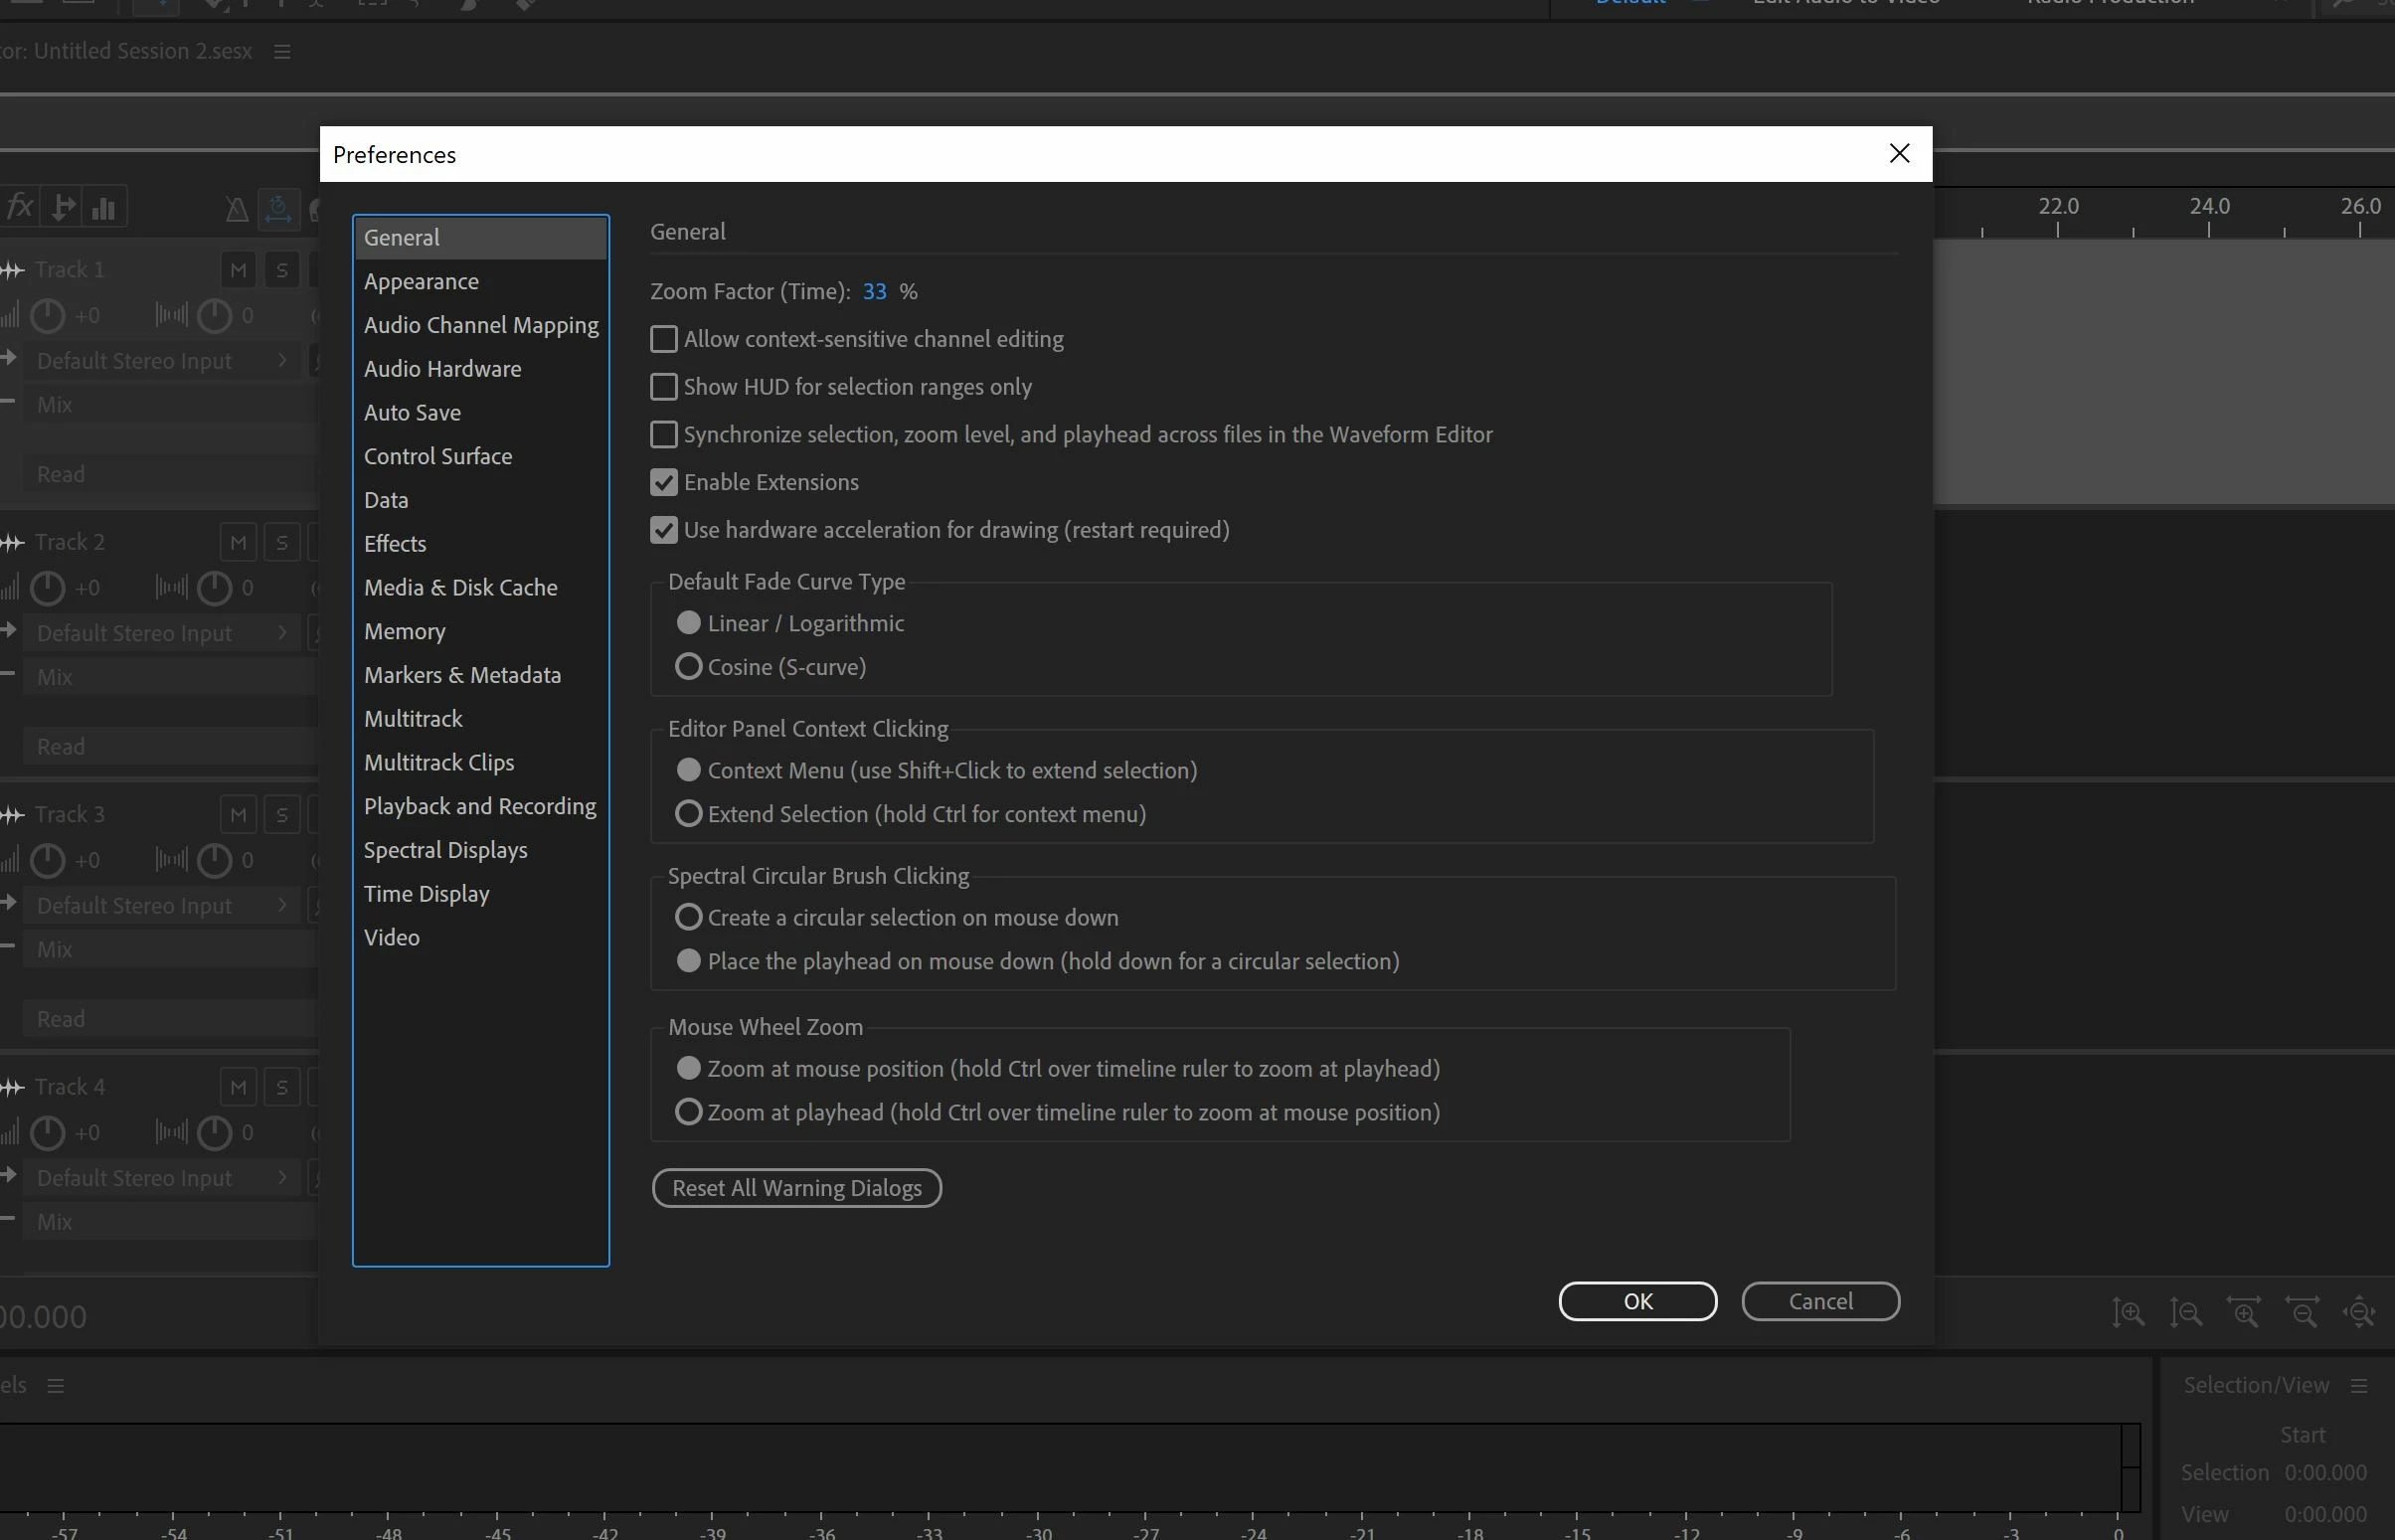This screenshot has width=2395, height=1540.
Task: Click the zoom in time icon
Action: pyautogui.click(x=2244, y=1312)
